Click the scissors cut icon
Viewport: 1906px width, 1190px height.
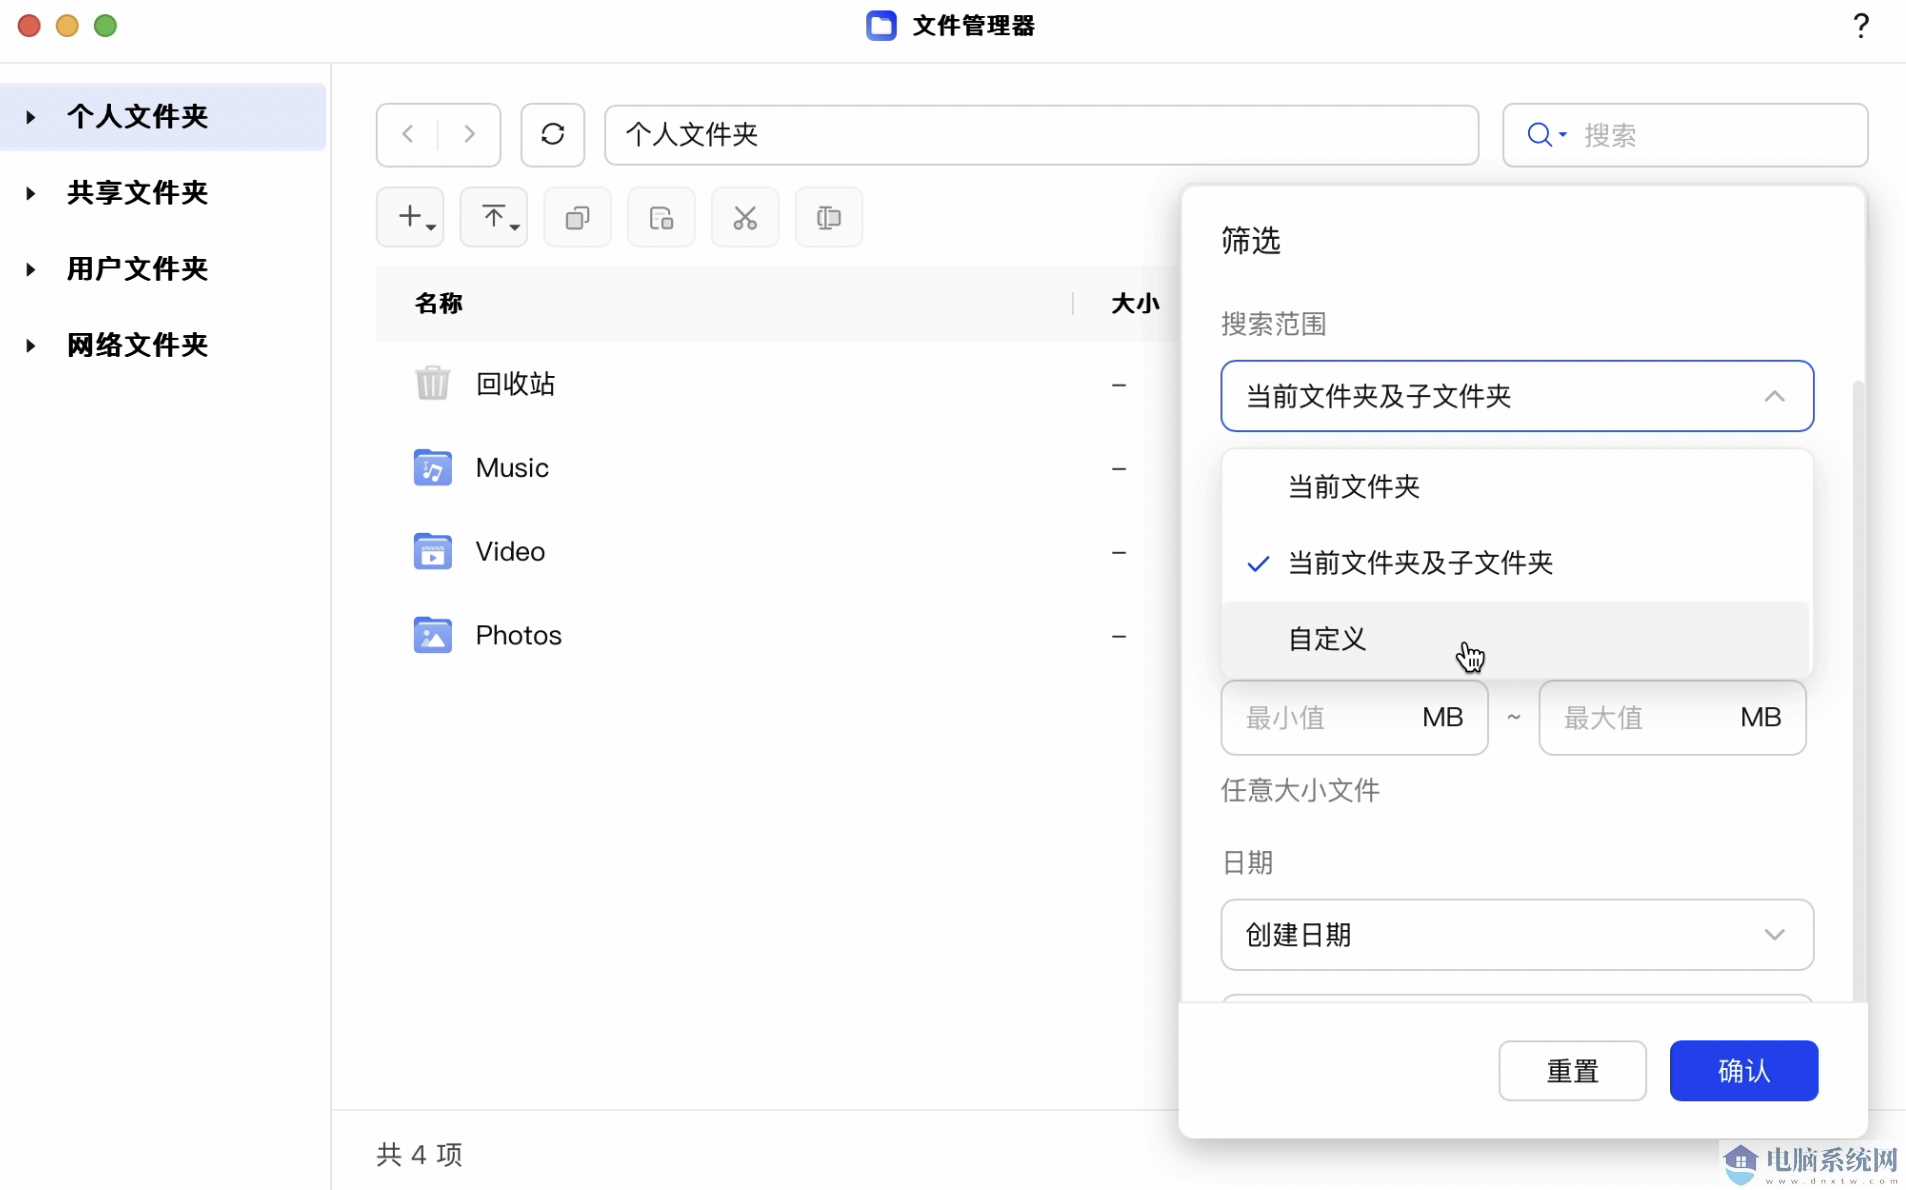(745, 217)
